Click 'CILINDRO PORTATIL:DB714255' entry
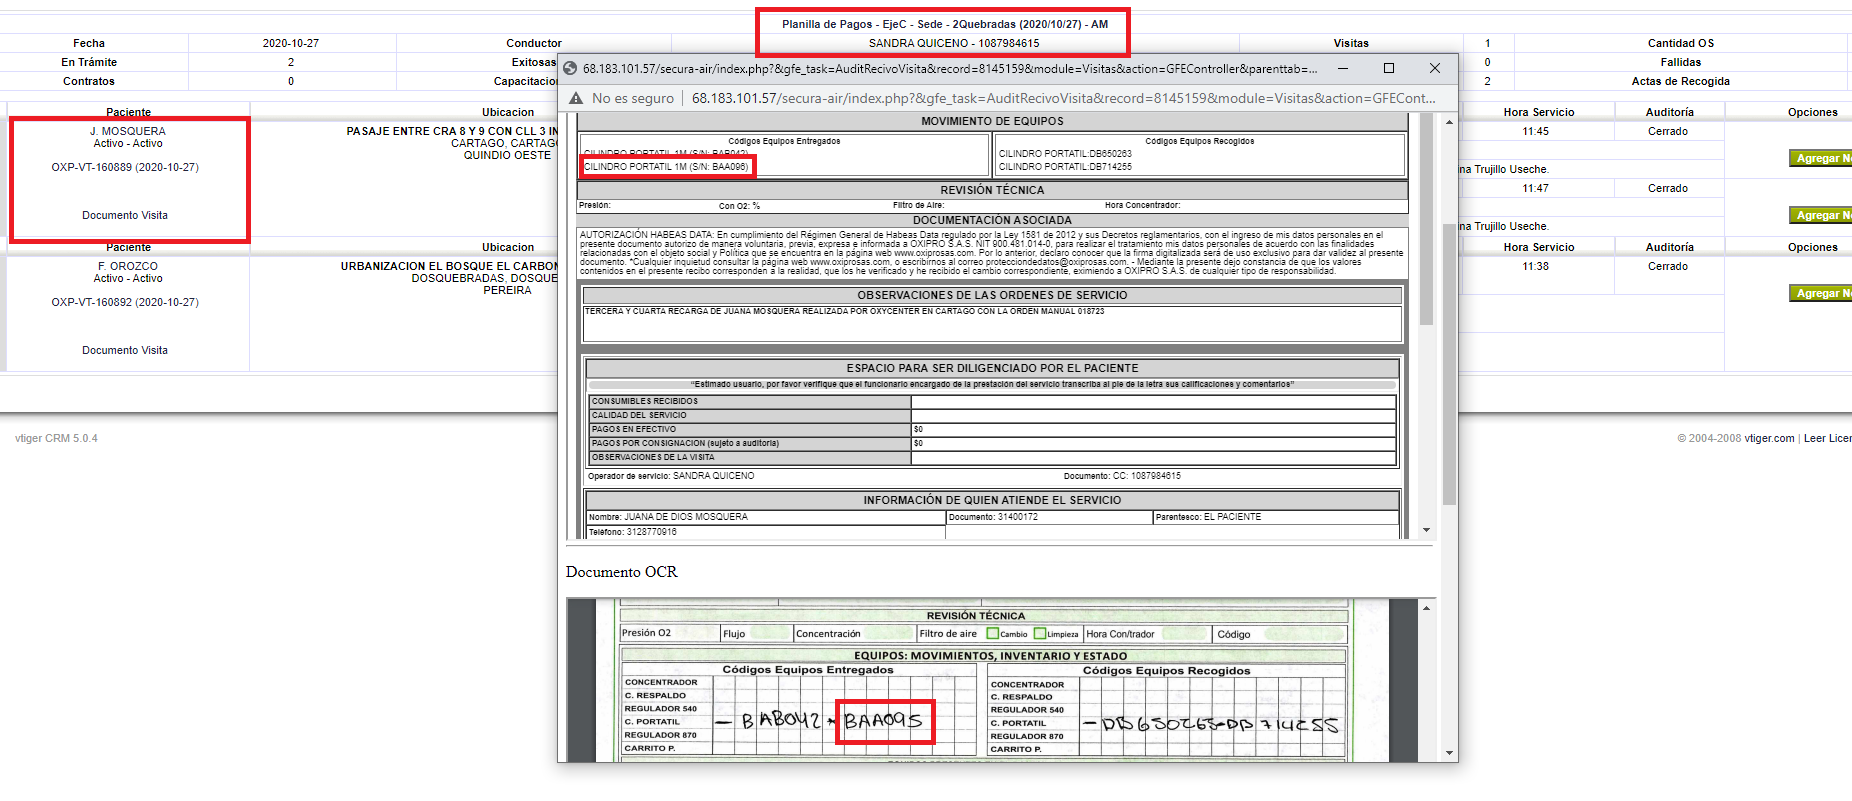Screen dimensions: 1852x801 (1065, 167)
